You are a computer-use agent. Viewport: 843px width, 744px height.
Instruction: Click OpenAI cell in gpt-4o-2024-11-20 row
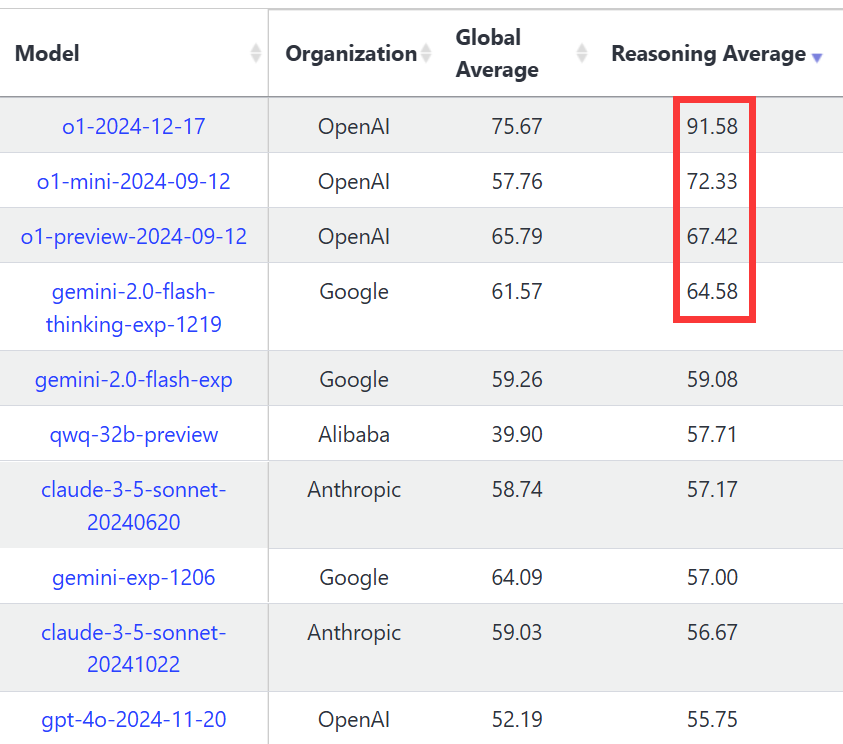pos(354,719)
